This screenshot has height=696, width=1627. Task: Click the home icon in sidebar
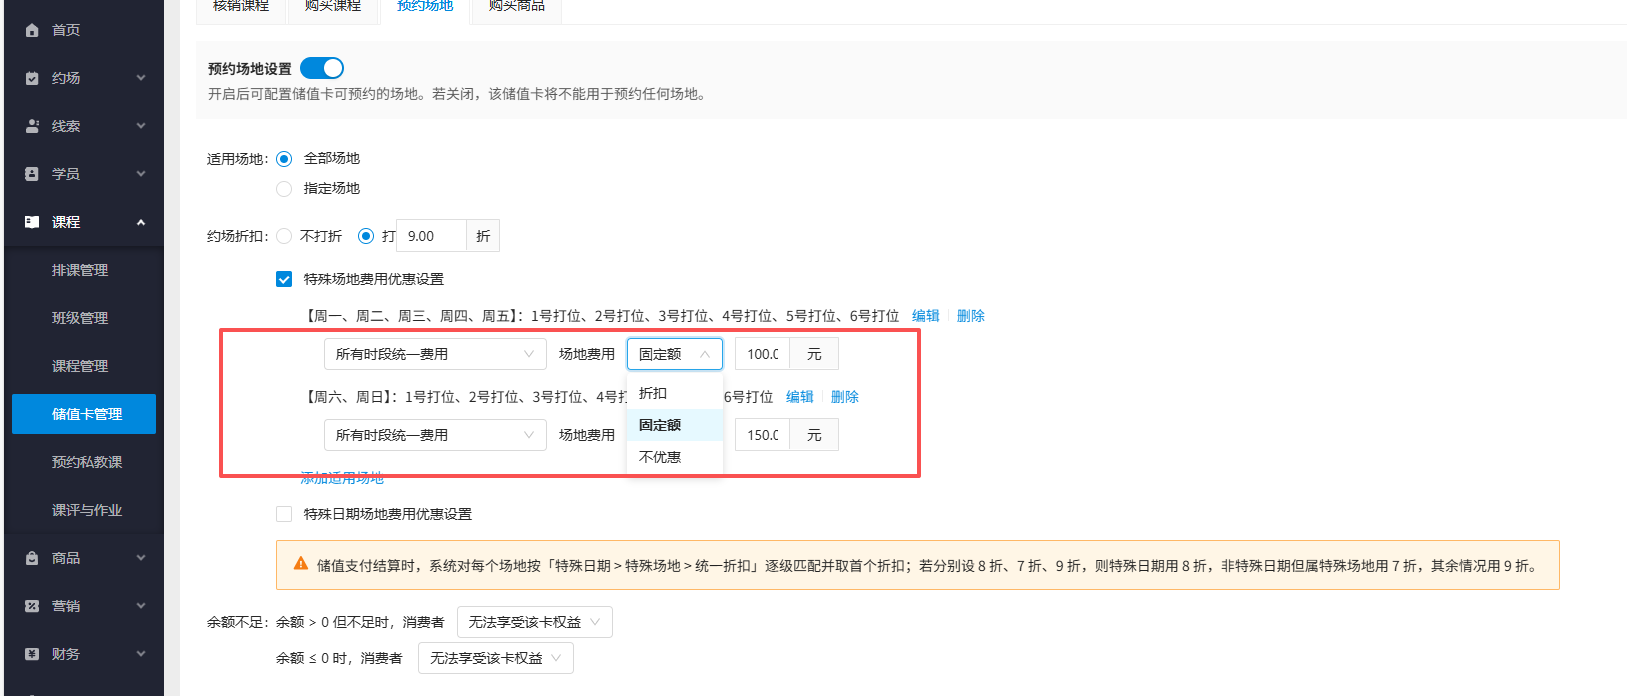coord(32,30)
